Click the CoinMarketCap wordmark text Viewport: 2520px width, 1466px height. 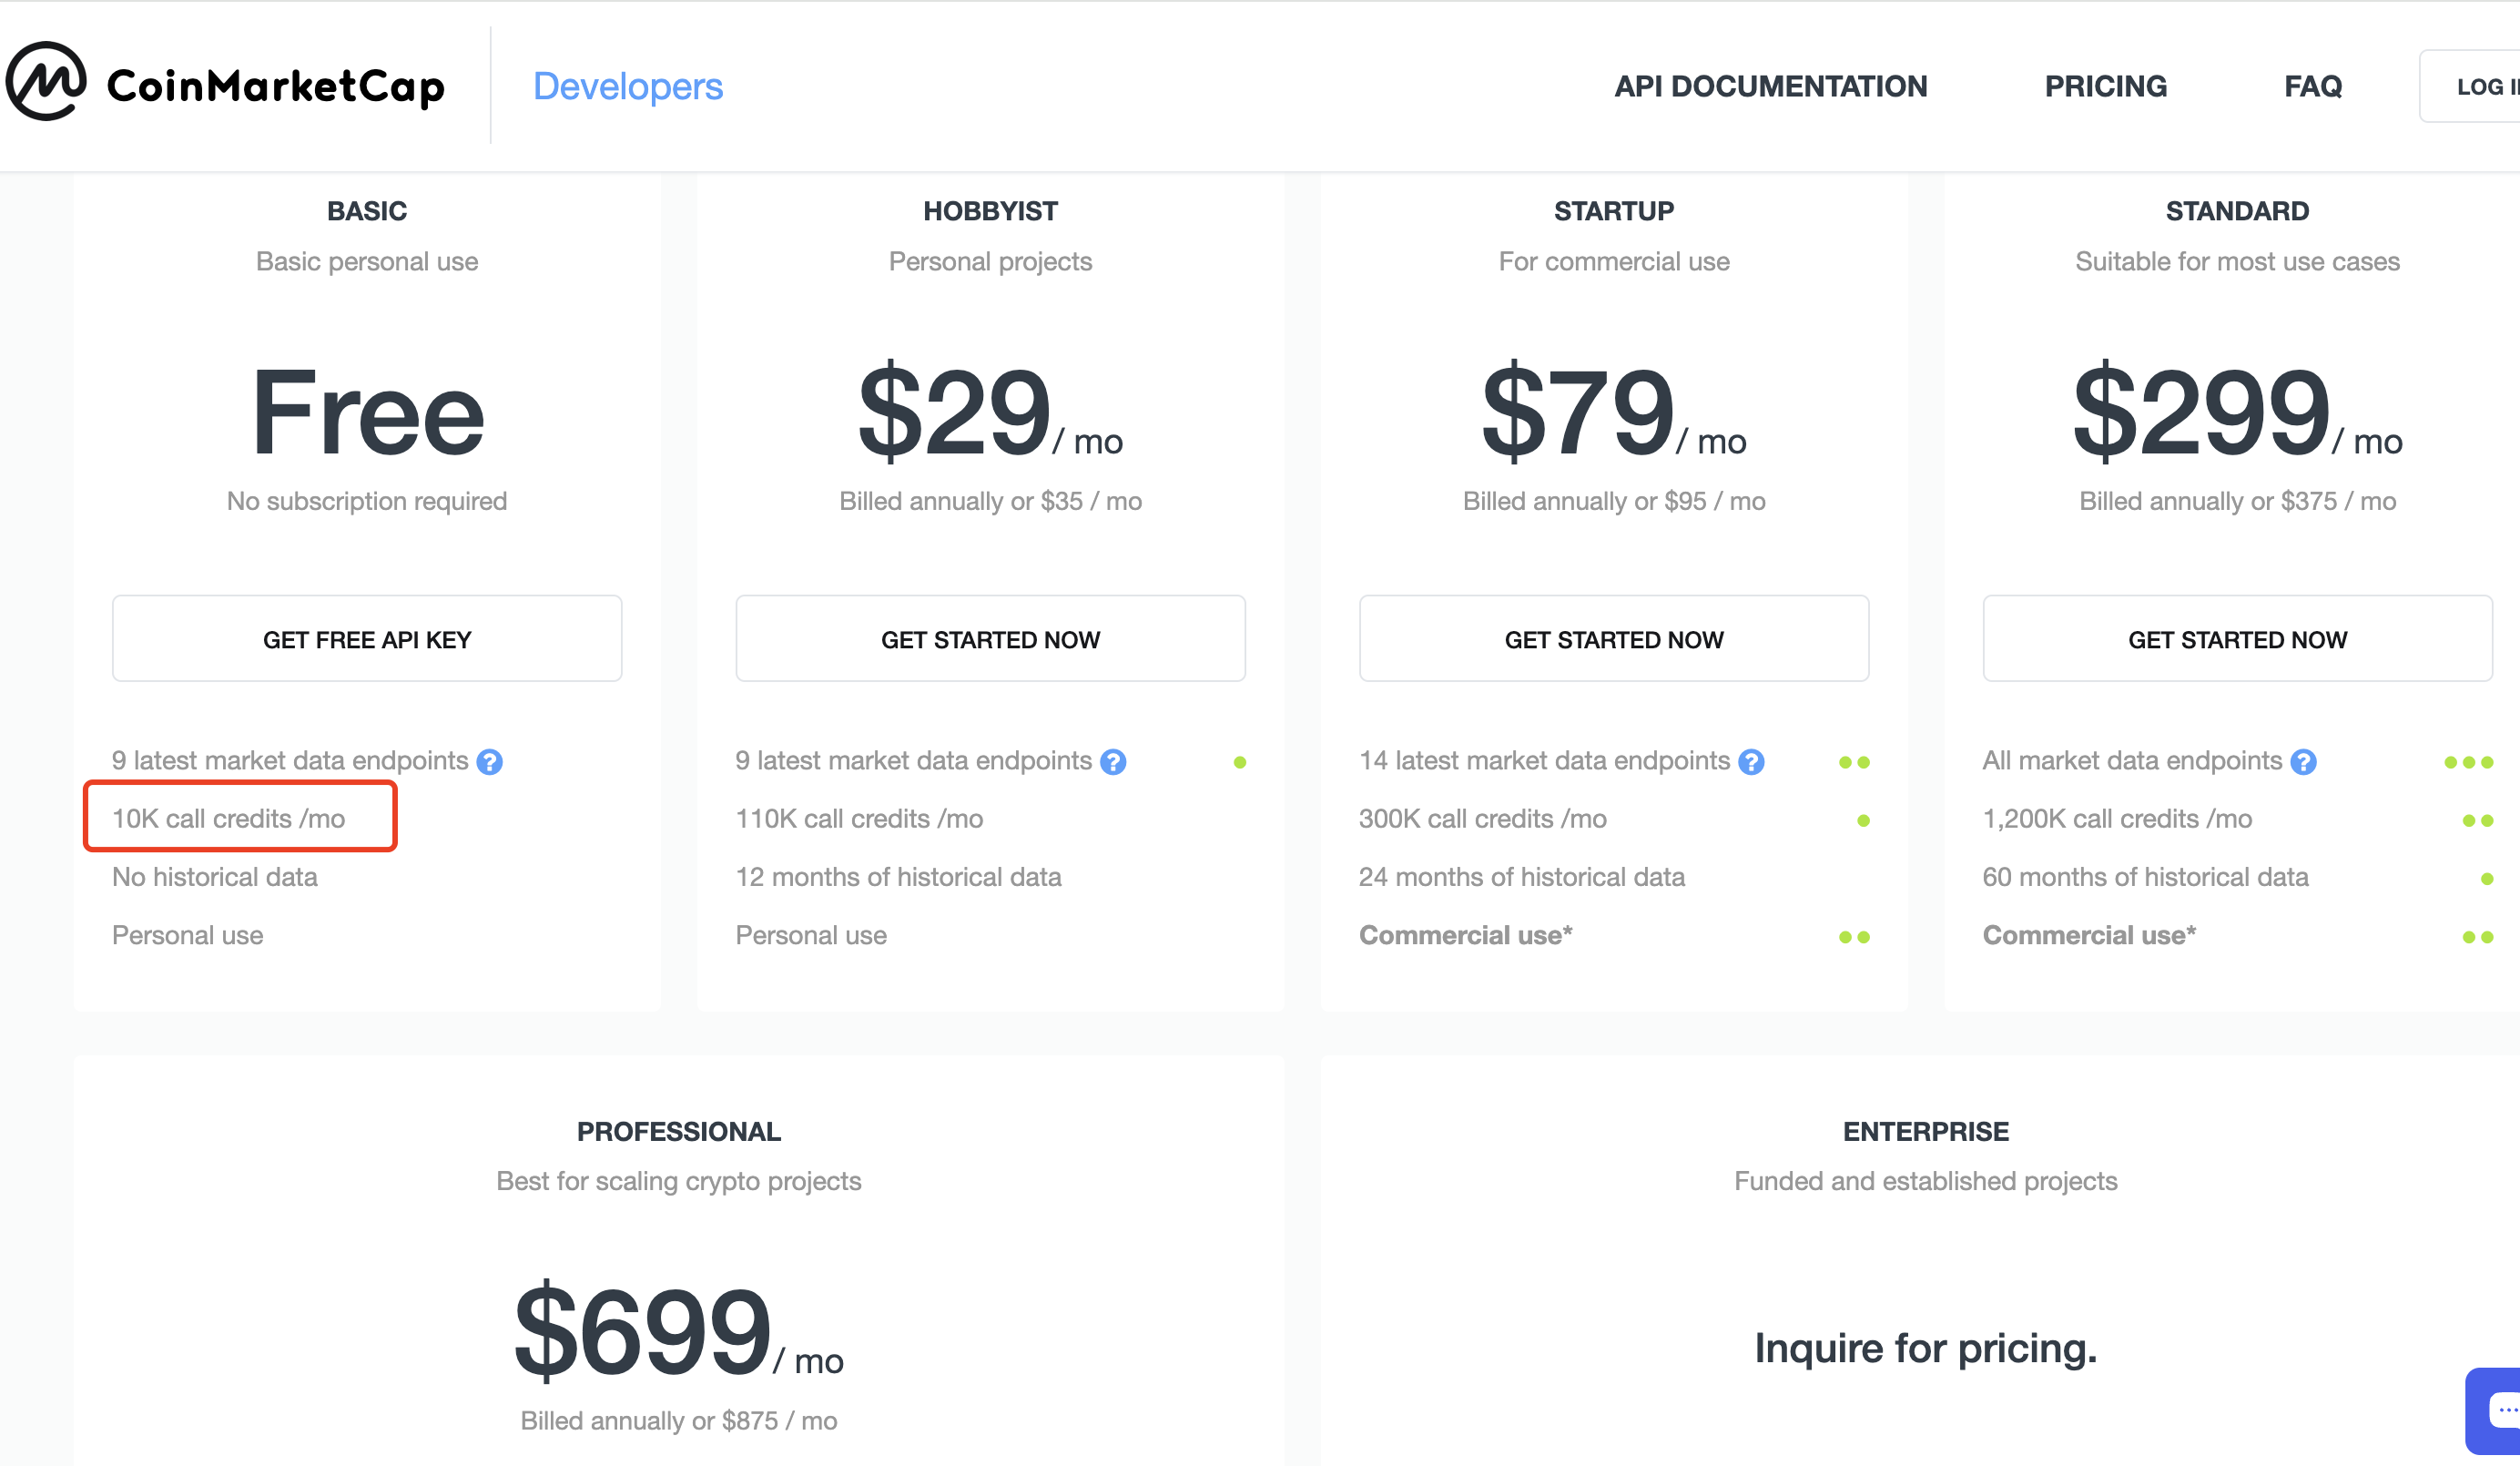(275, 86)
